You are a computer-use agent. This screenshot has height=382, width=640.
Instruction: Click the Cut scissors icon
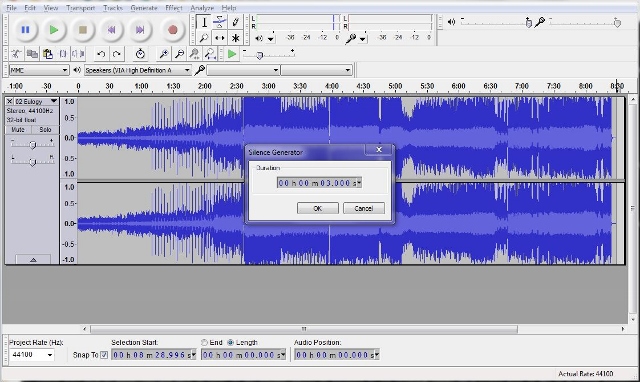point(16,54)
